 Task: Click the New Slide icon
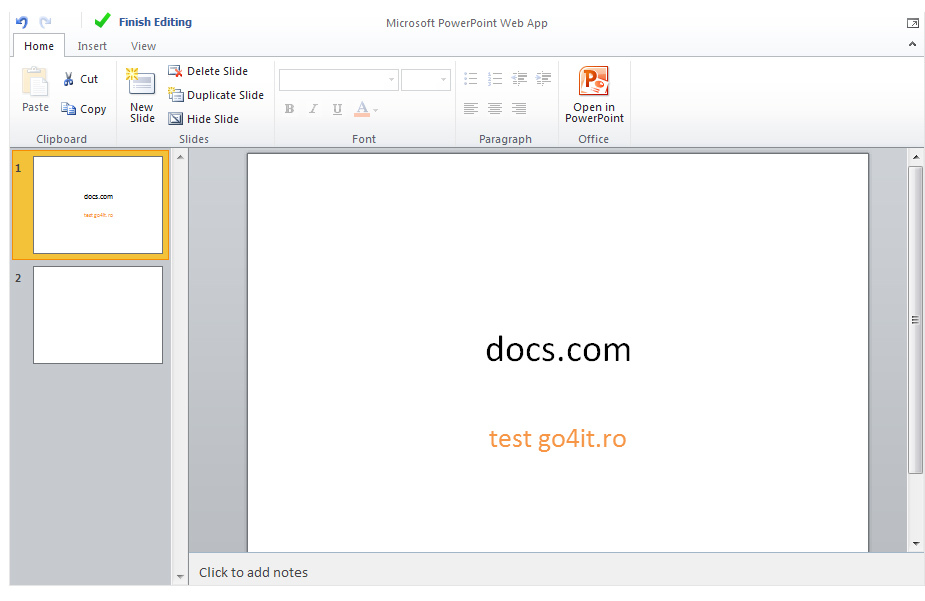[x=140, y=81]
